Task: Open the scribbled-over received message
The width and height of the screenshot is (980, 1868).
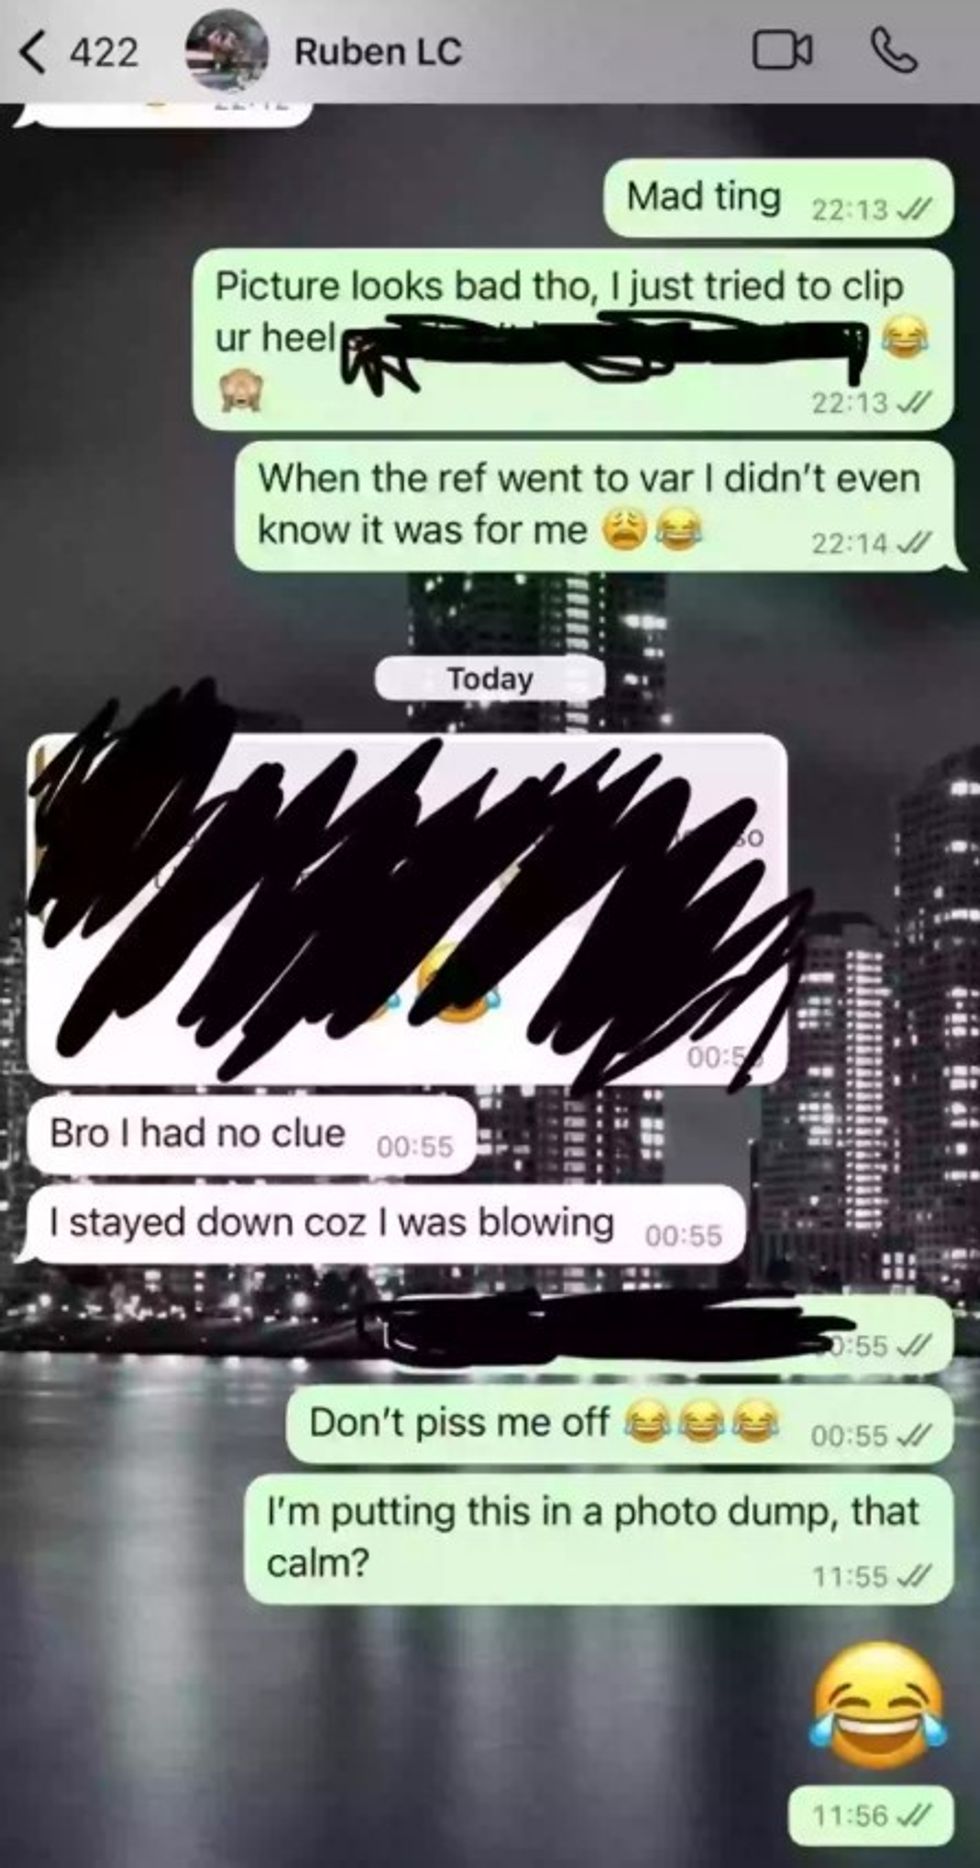Action: (406, 910)
